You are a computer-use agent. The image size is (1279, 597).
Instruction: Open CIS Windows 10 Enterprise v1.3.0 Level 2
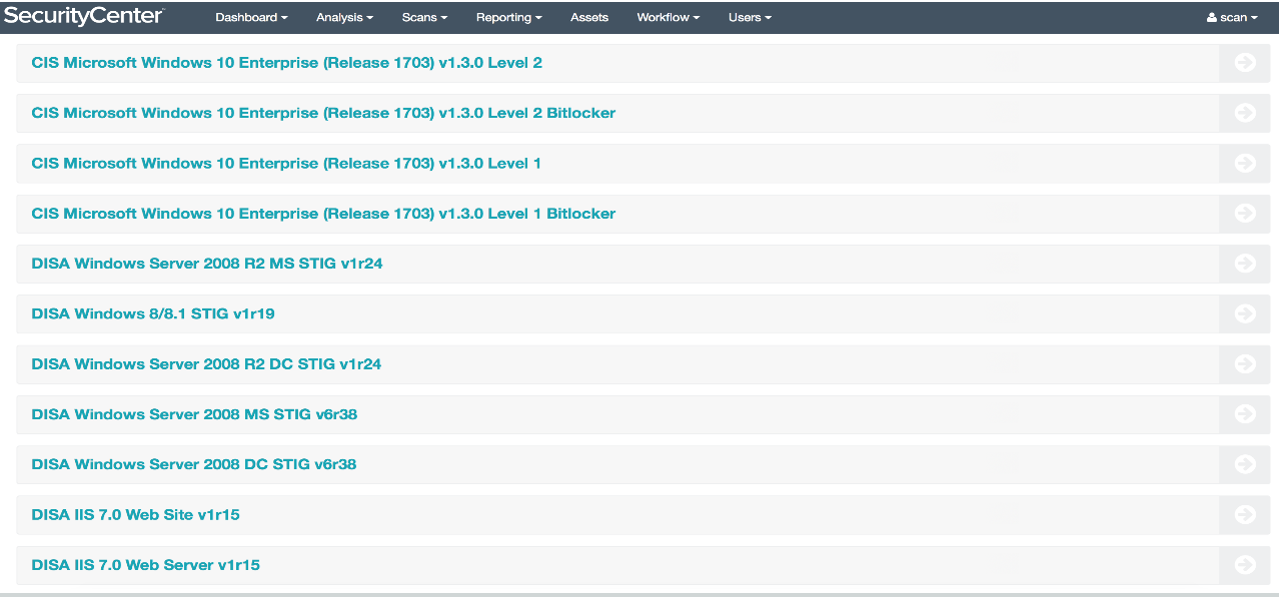287,63
